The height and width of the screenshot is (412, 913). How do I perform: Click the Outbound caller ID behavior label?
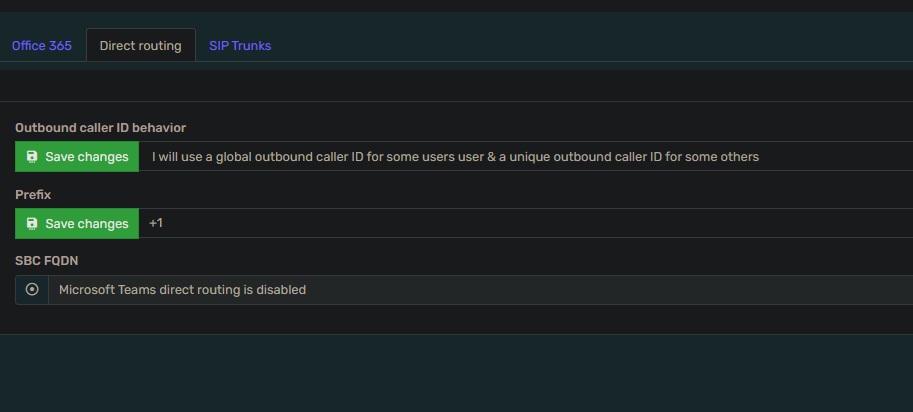101,127
